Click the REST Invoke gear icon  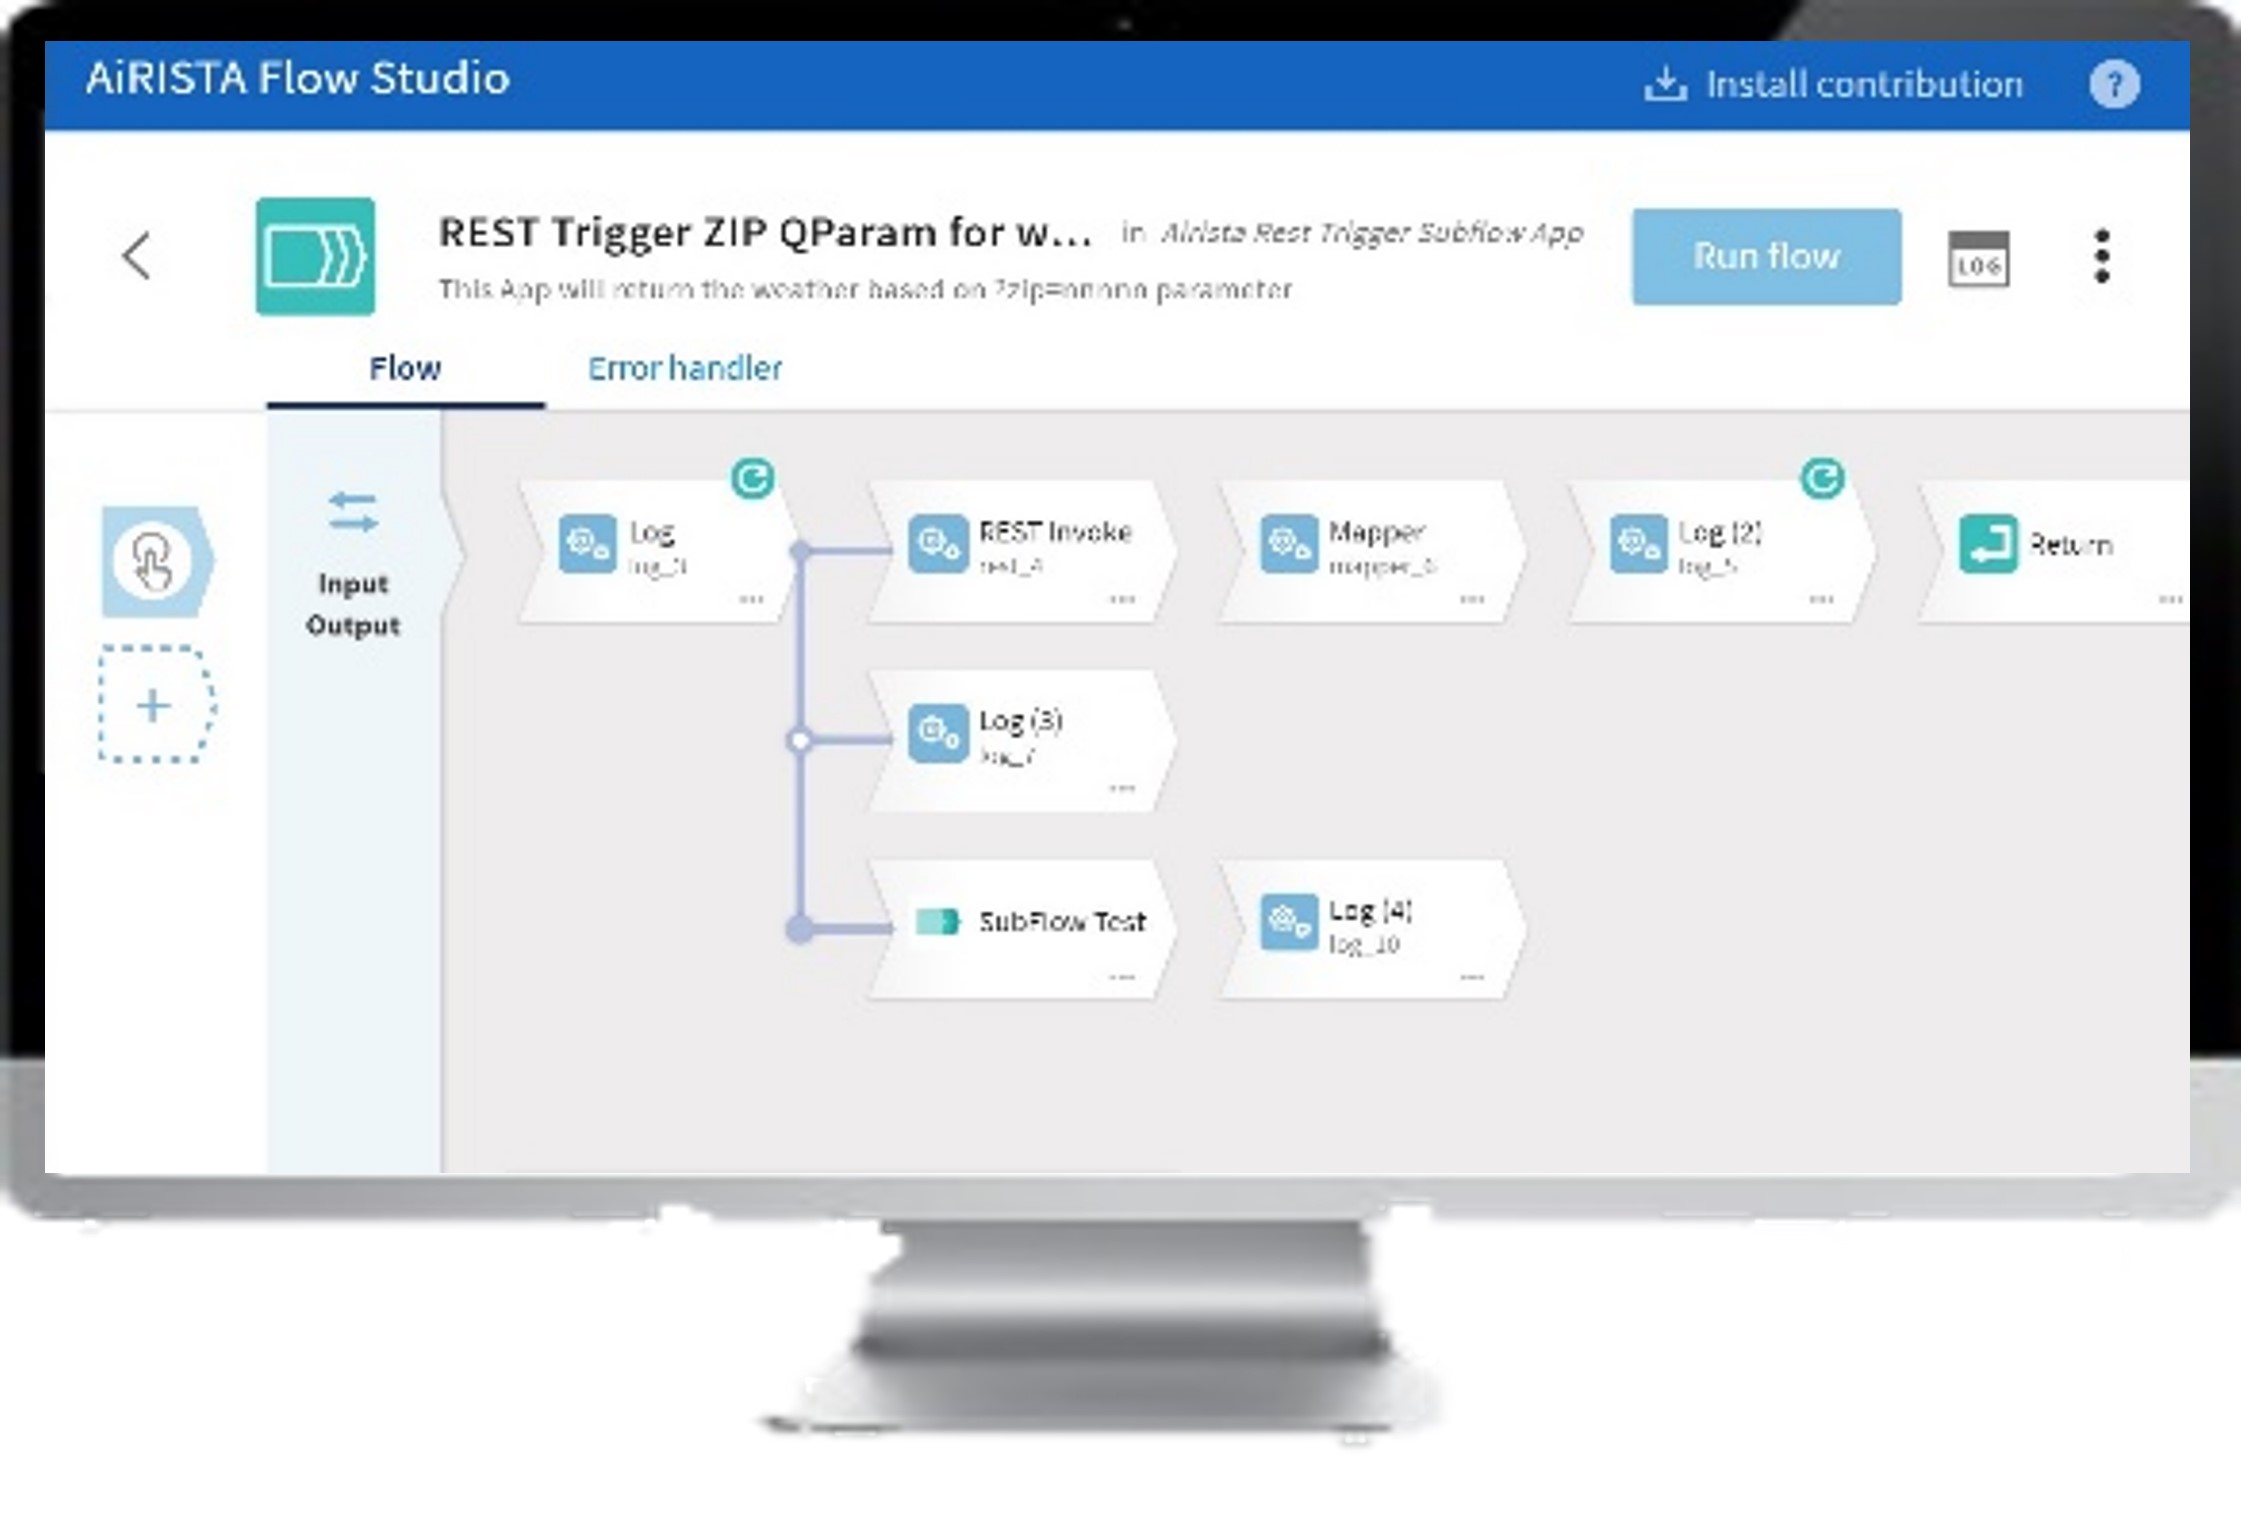938,544
